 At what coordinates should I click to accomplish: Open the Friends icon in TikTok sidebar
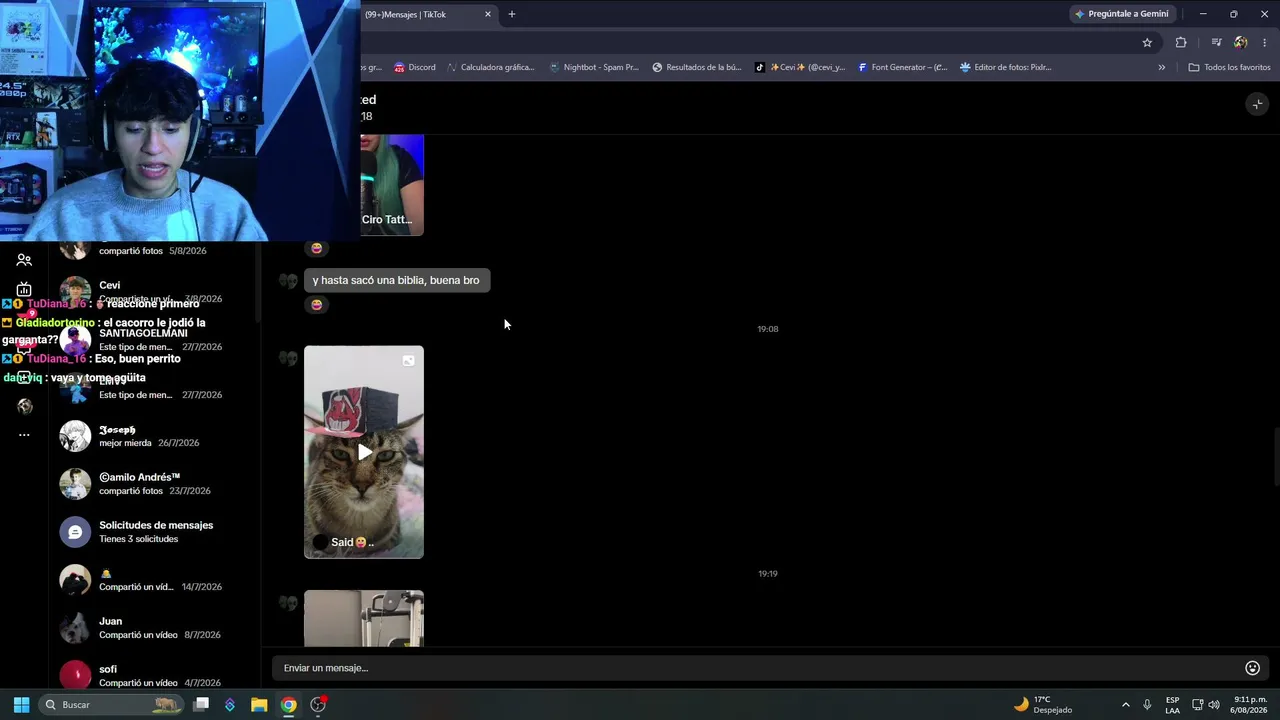[x=24, y=260]
